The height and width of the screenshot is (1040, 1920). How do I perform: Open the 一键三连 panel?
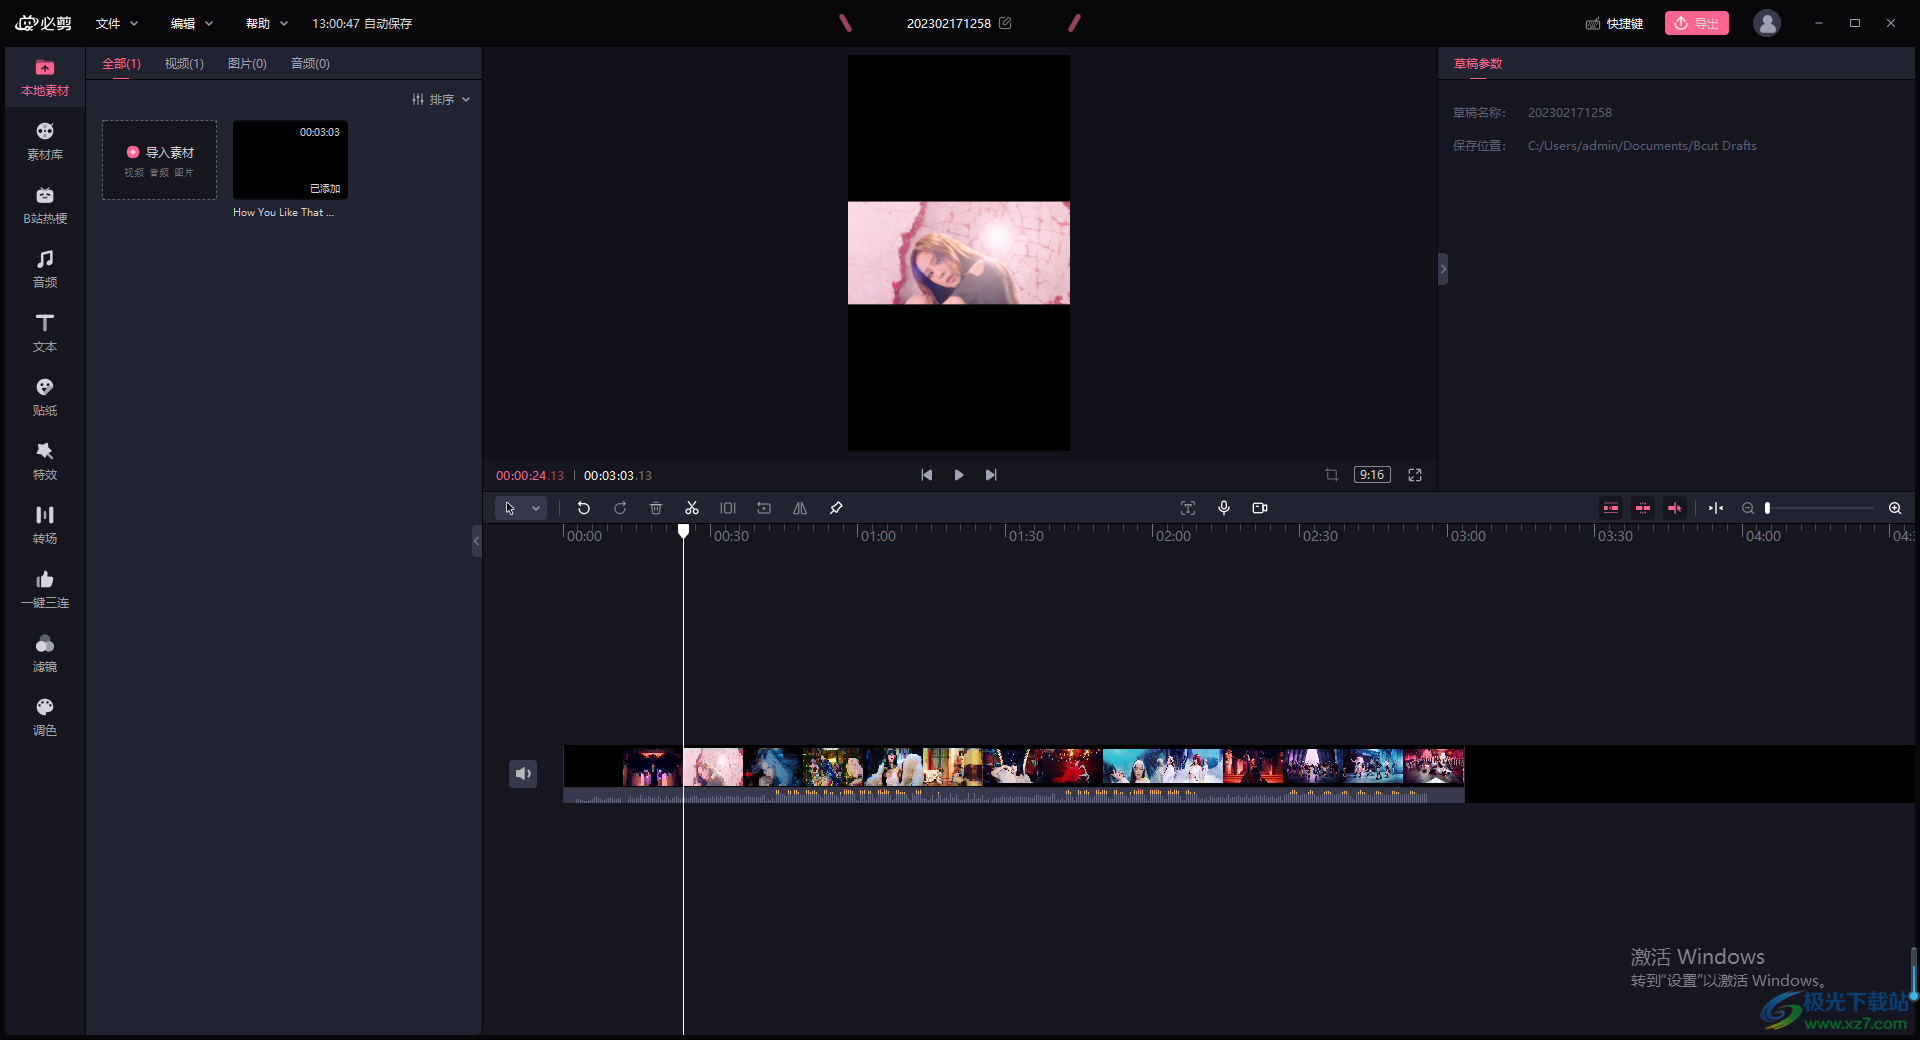[45, 590]
